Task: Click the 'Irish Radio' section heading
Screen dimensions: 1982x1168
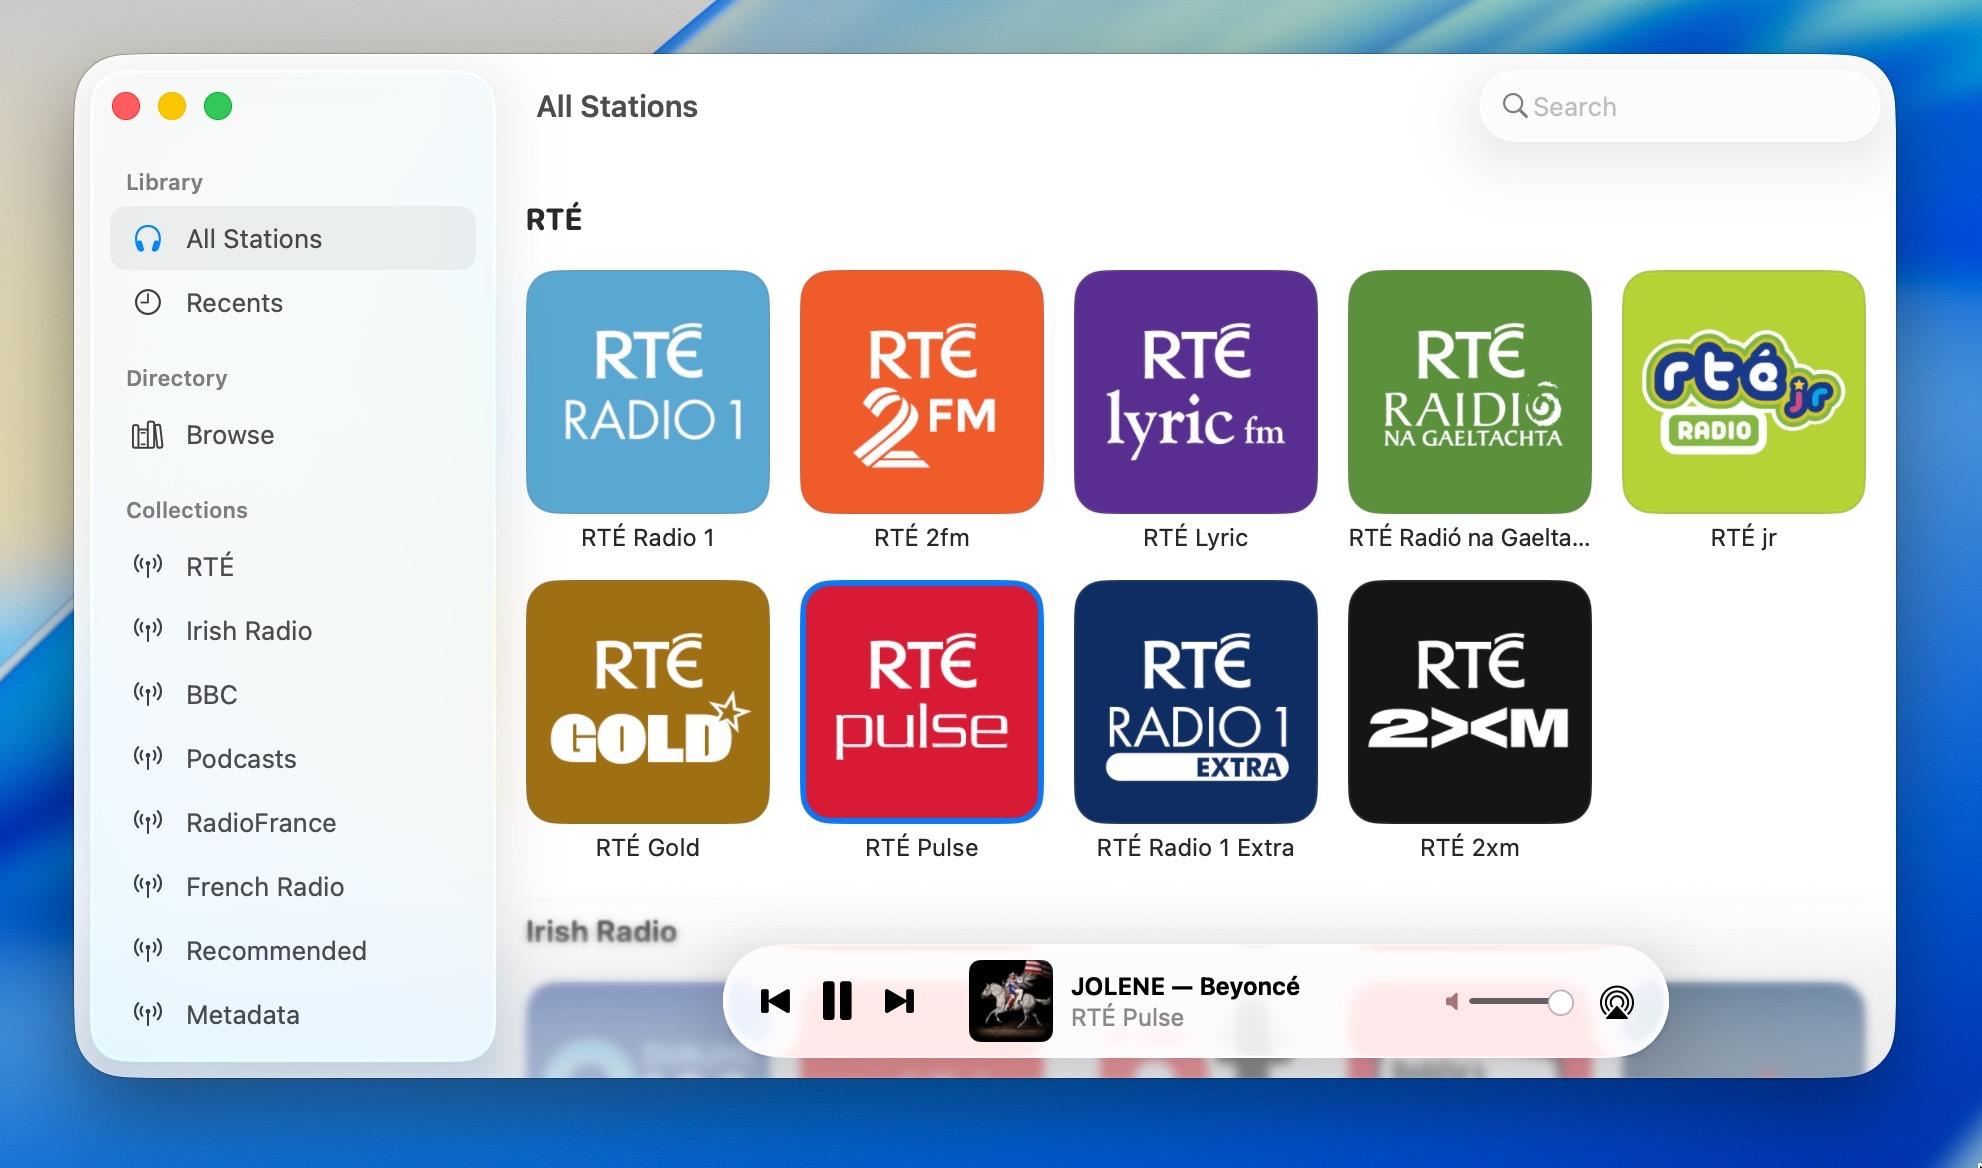Action: [601, 932]
